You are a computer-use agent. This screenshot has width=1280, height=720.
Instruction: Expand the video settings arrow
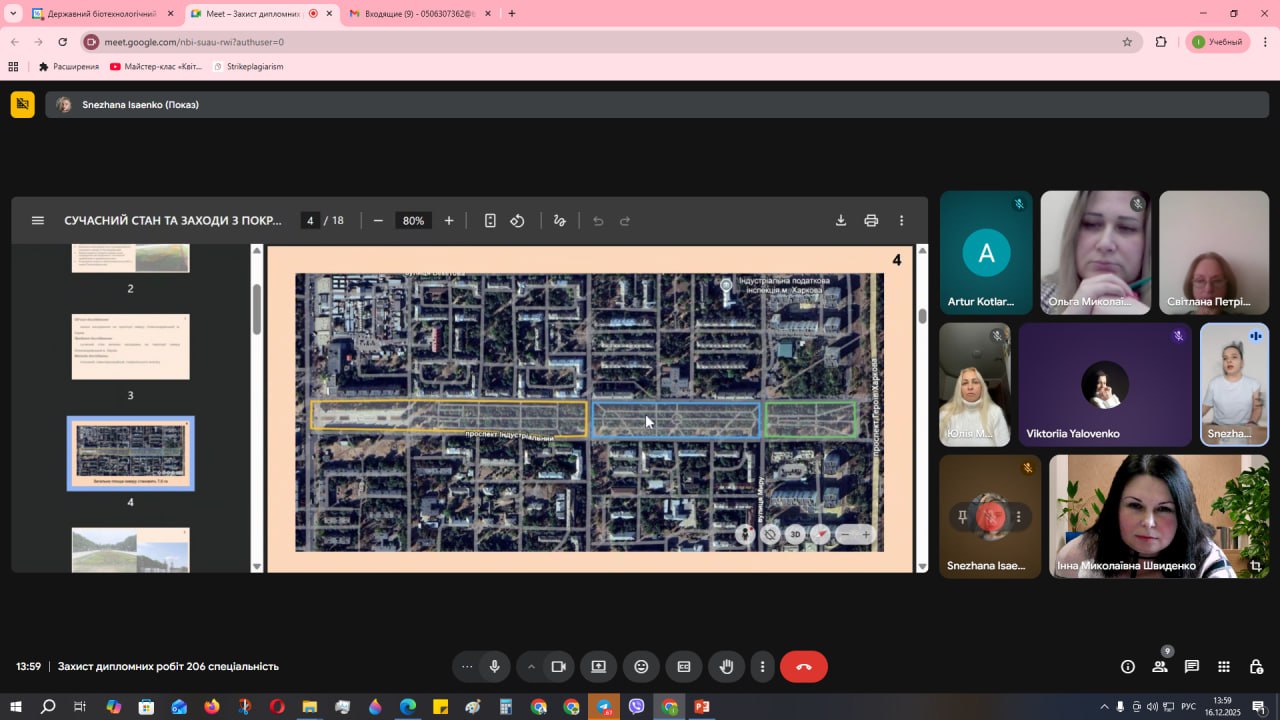click(531, 667)
